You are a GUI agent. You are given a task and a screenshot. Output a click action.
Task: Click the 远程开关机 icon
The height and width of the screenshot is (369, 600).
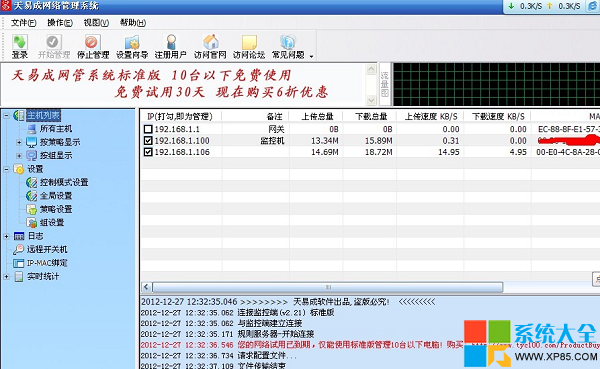pyautogui.click(x=18, y=250)
